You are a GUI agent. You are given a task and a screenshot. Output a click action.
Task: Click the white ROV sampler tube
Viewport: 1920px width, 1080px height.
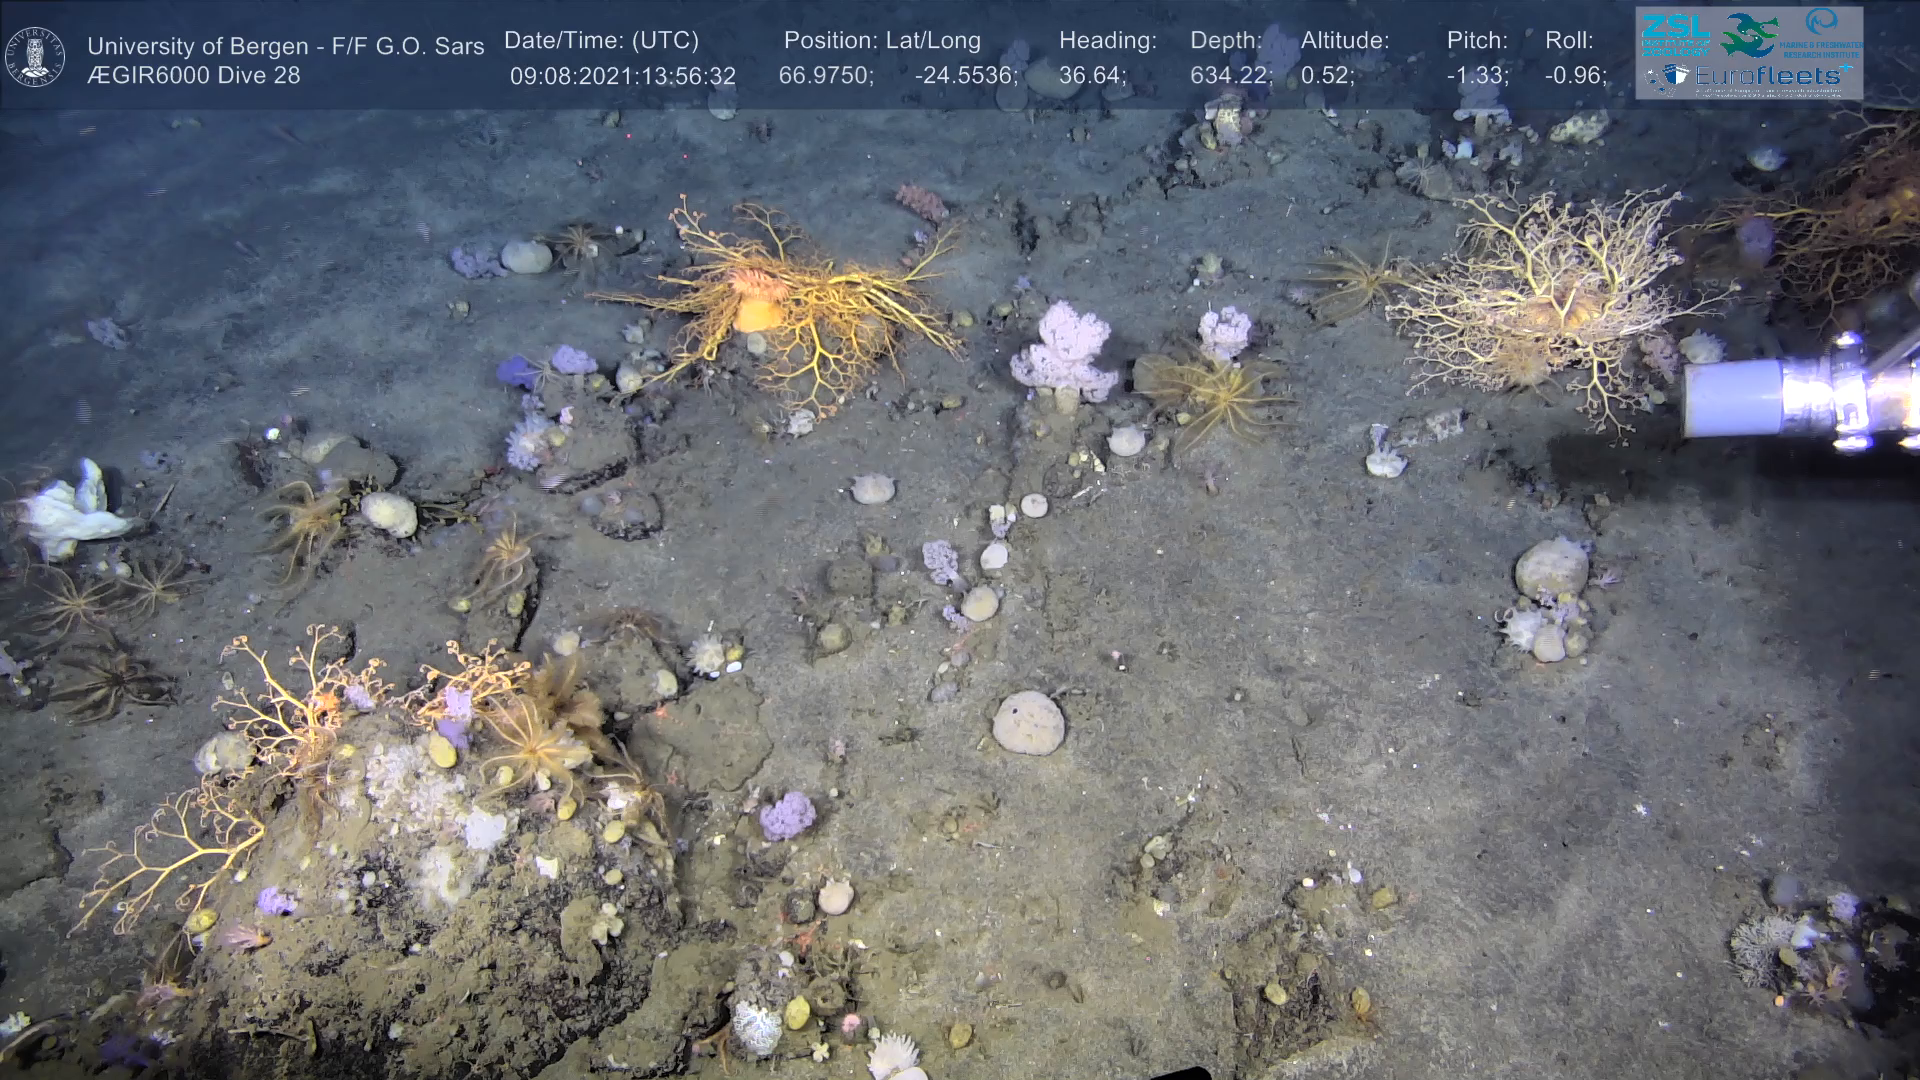tap(1734, 398)
